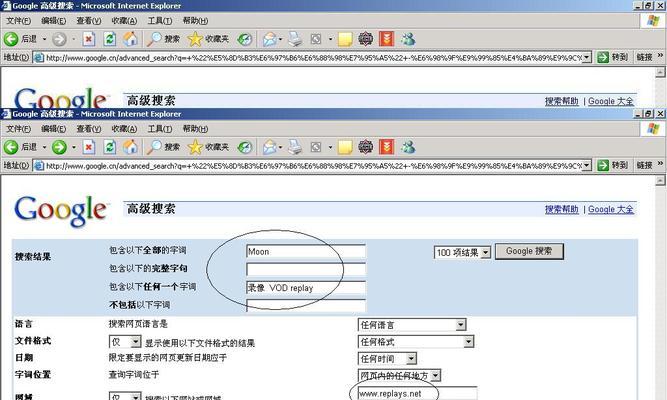
Task: Click the yellow note icon in front window
Action: click(x=345, y=147)
